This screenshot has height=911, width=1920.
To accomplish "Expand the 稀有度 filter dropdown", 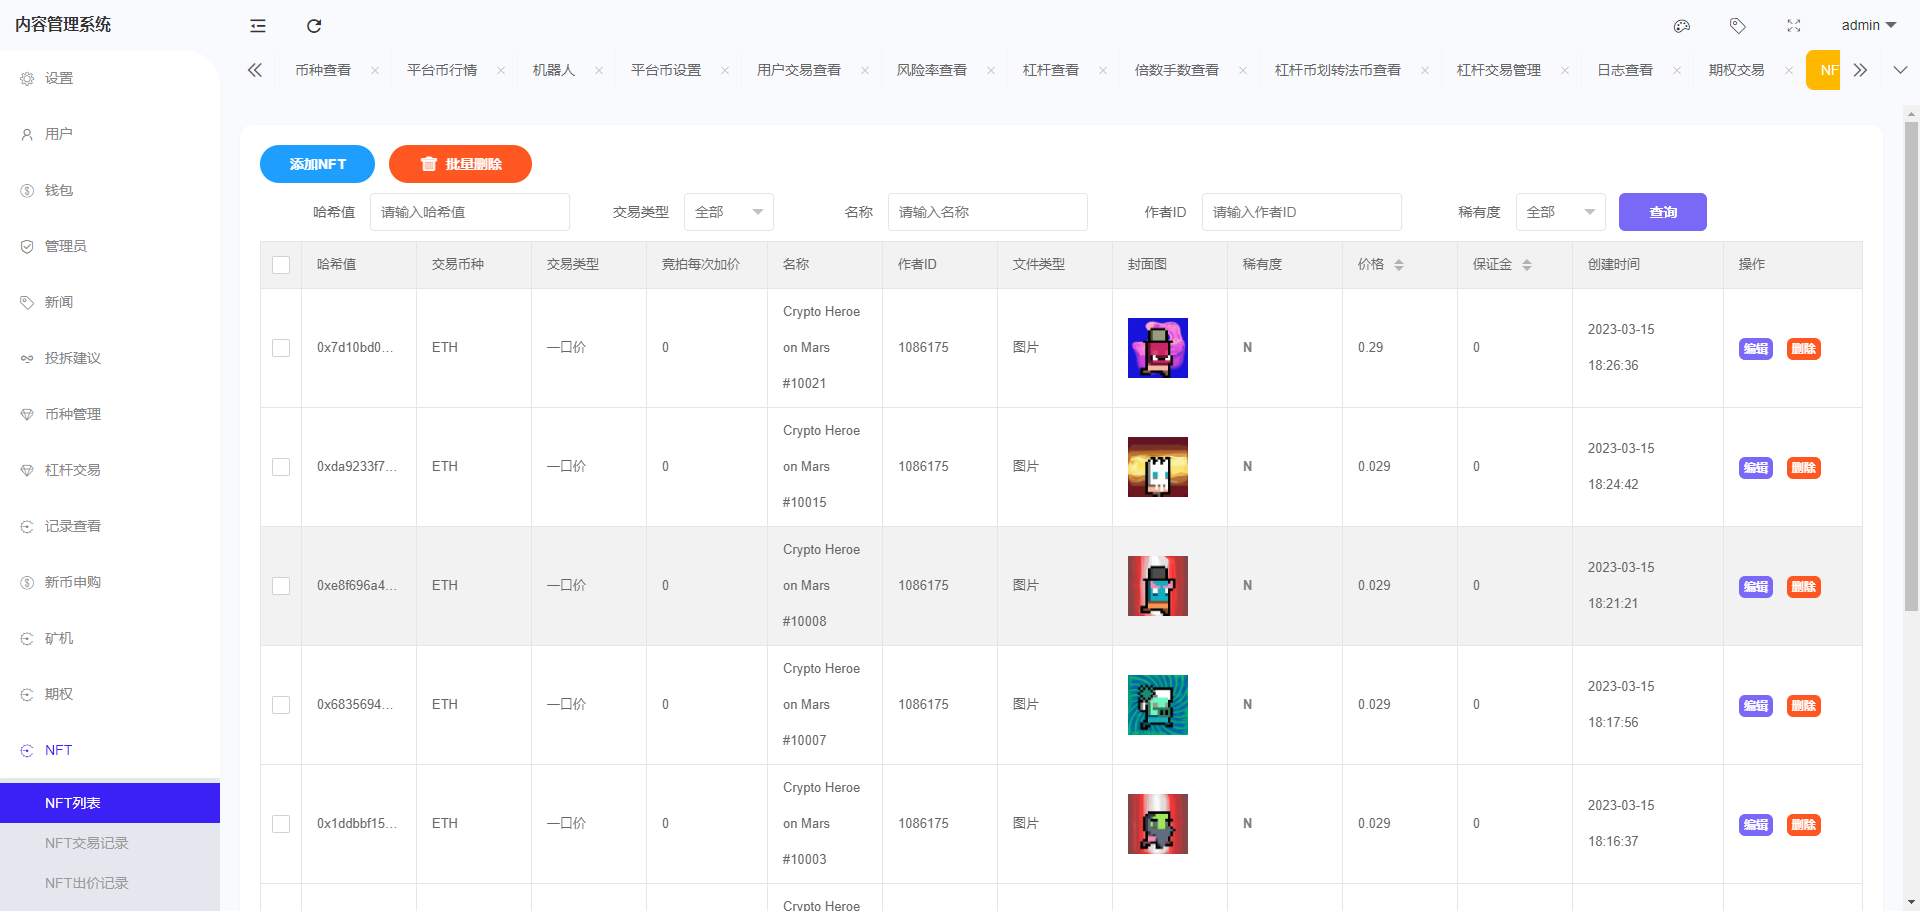I will (x=1560, y=212).
